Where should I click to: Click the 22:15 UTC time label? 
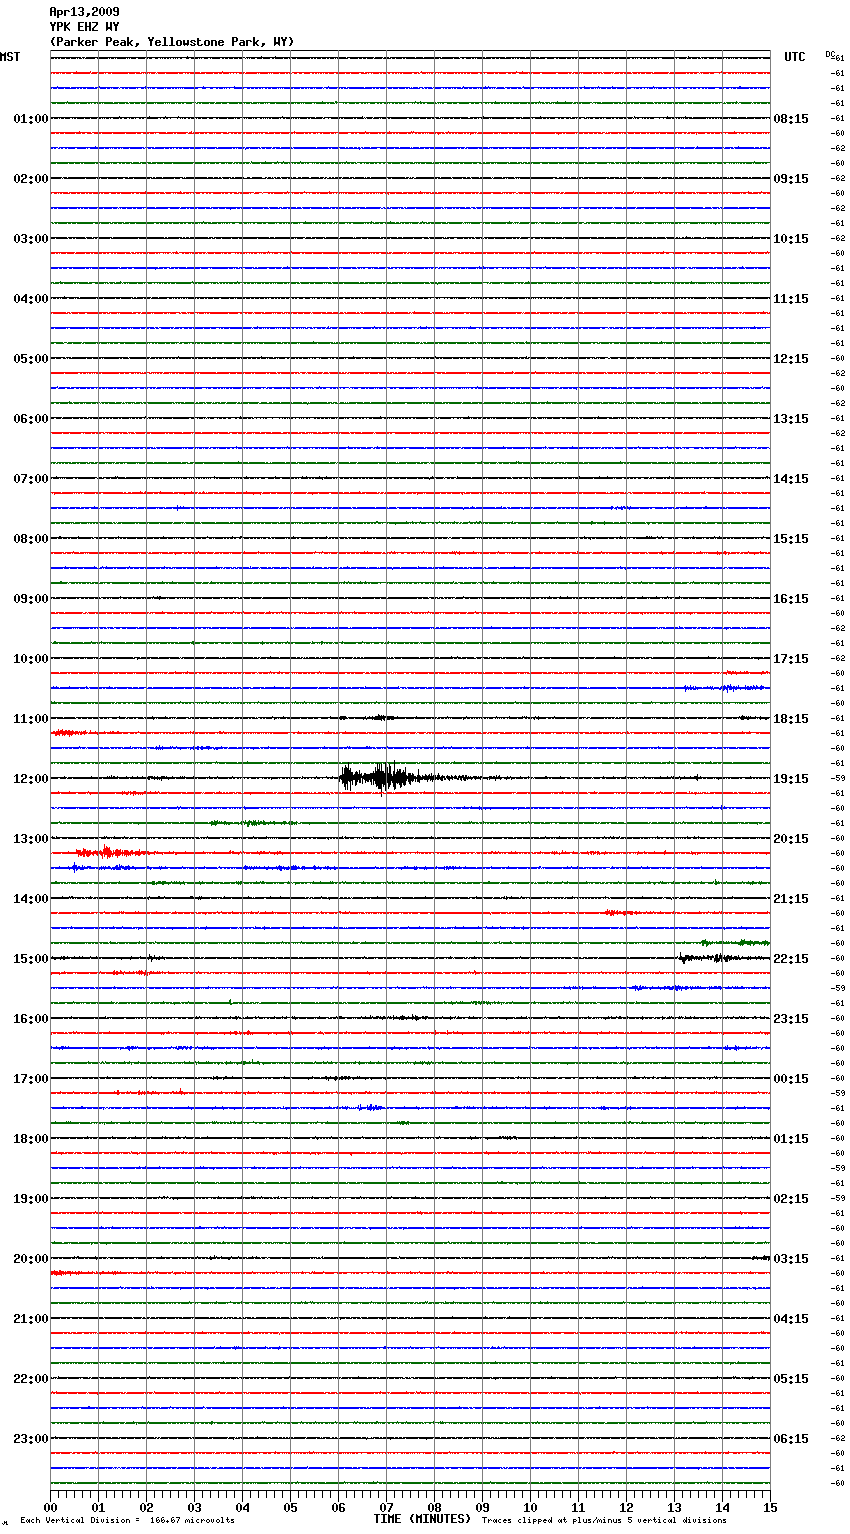(x=791, y=959)
